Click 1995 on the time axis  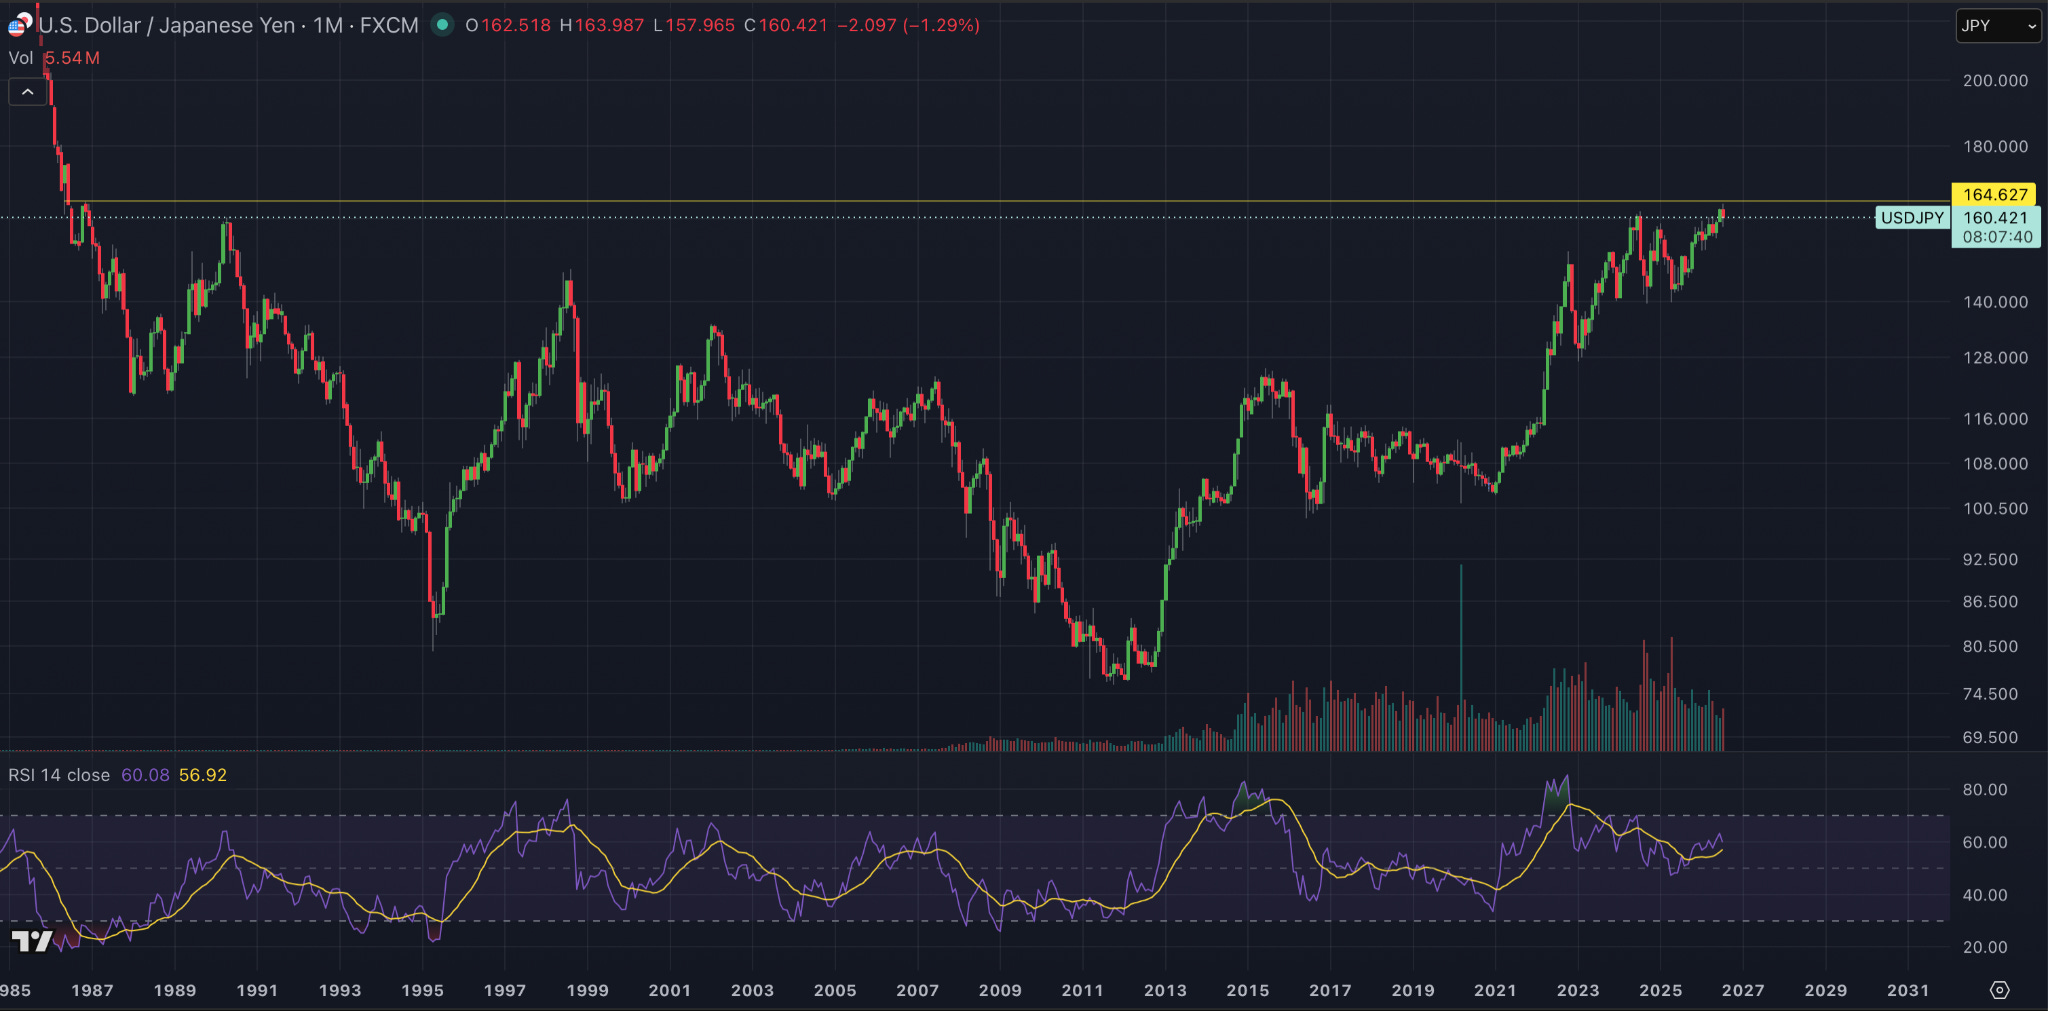[422, 990]
